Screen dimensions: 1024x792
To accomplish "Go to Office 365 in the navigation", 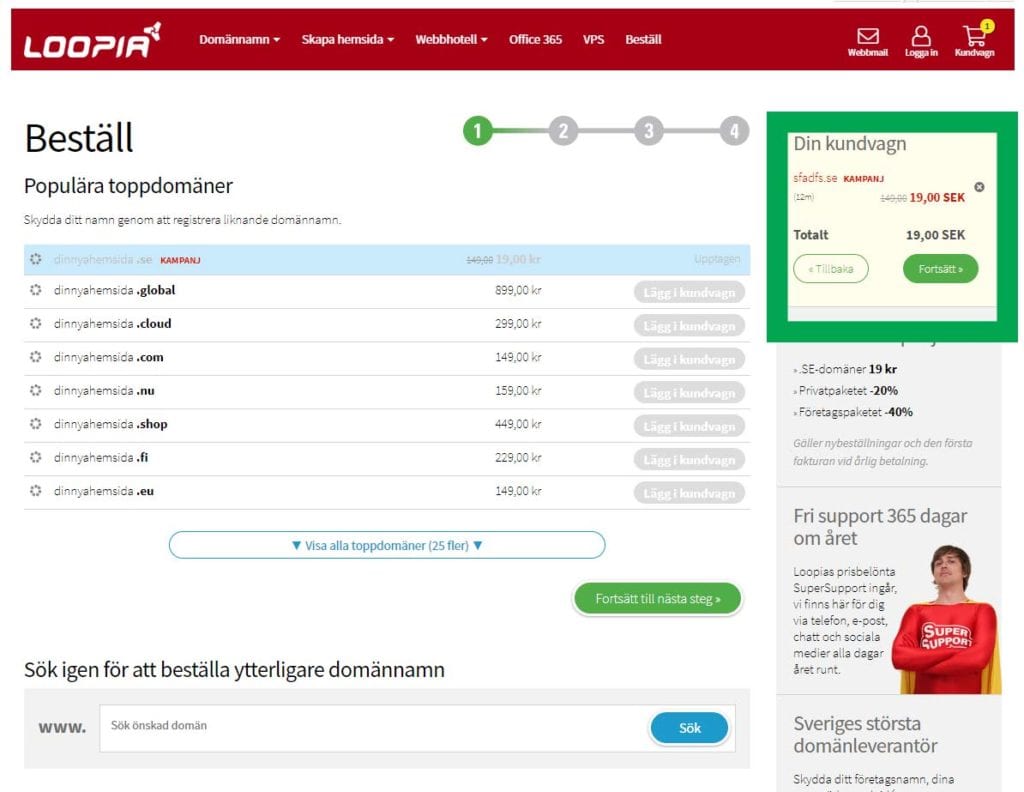I will (535, 39).
